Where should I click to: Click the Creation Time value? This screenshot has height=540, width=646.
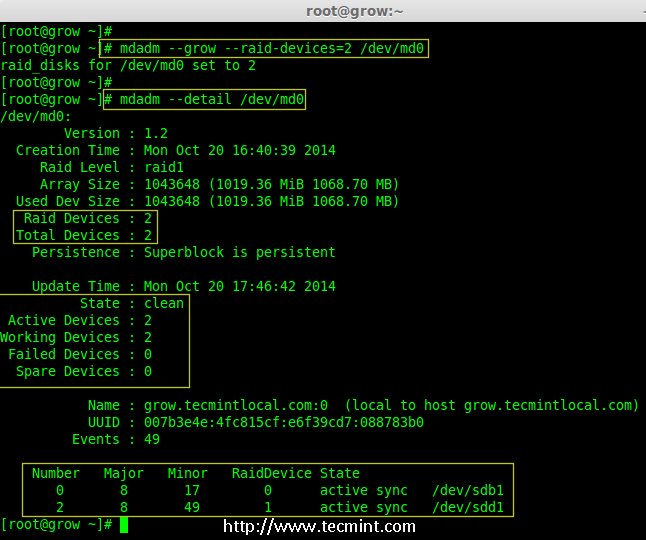(240, 150)
